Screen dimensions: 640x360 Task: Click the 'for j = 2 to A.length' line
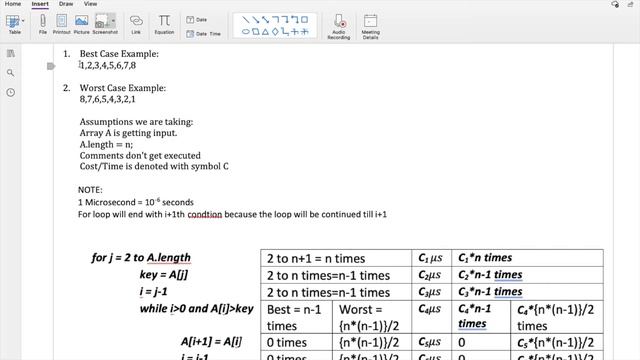[141, 258]
